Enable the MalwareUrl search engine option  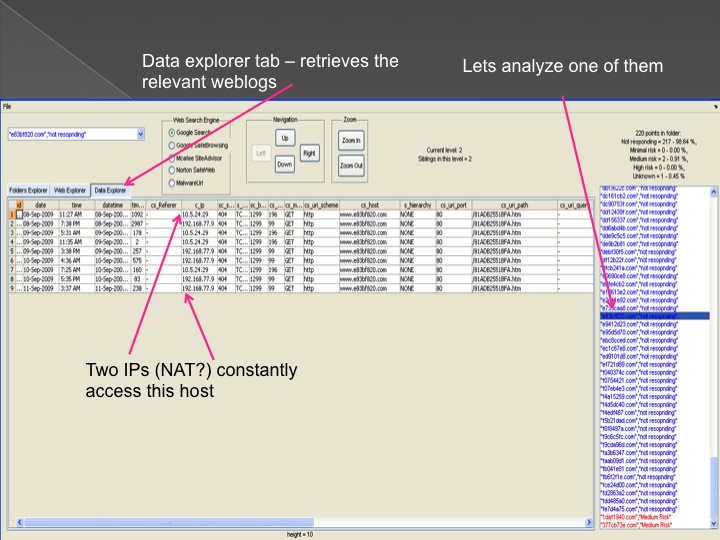[172, 183]
